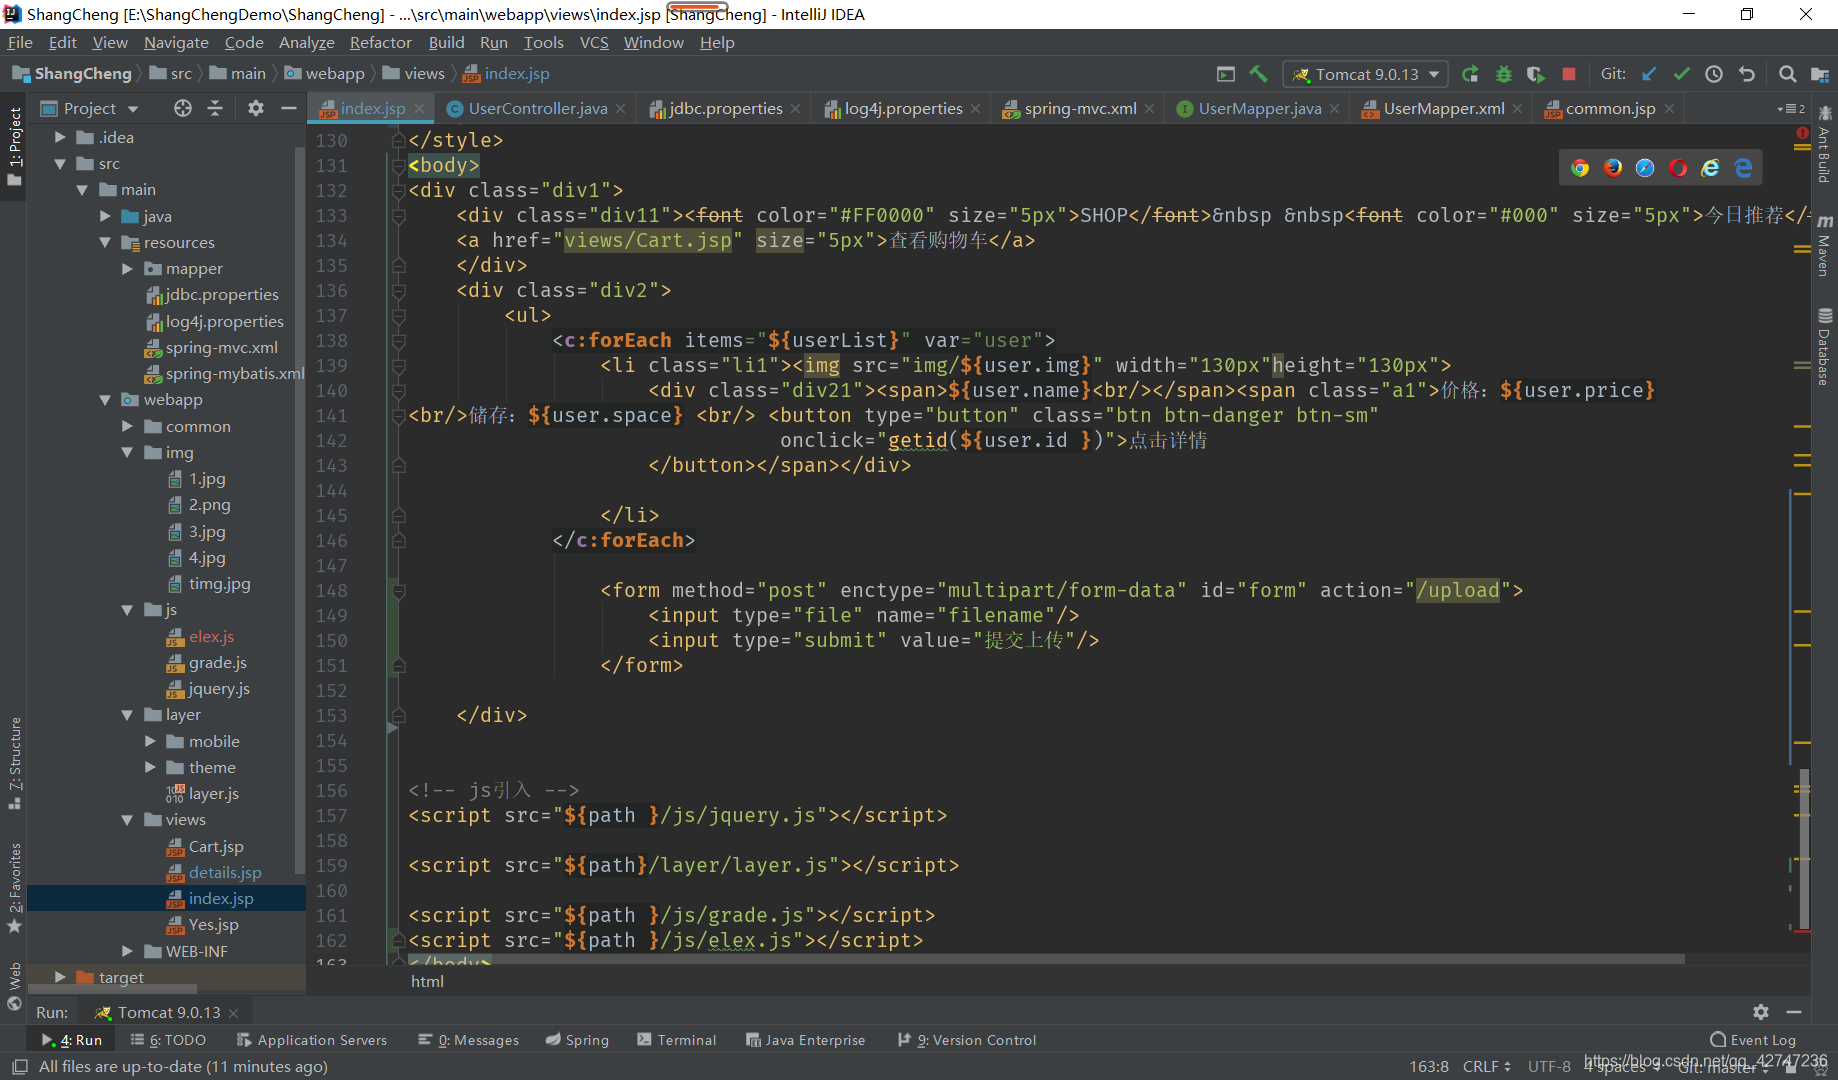Viewport: 1838px width, 1080px height.
Task: Toggle the Structure side panel
Action: [x=14, y=762]
